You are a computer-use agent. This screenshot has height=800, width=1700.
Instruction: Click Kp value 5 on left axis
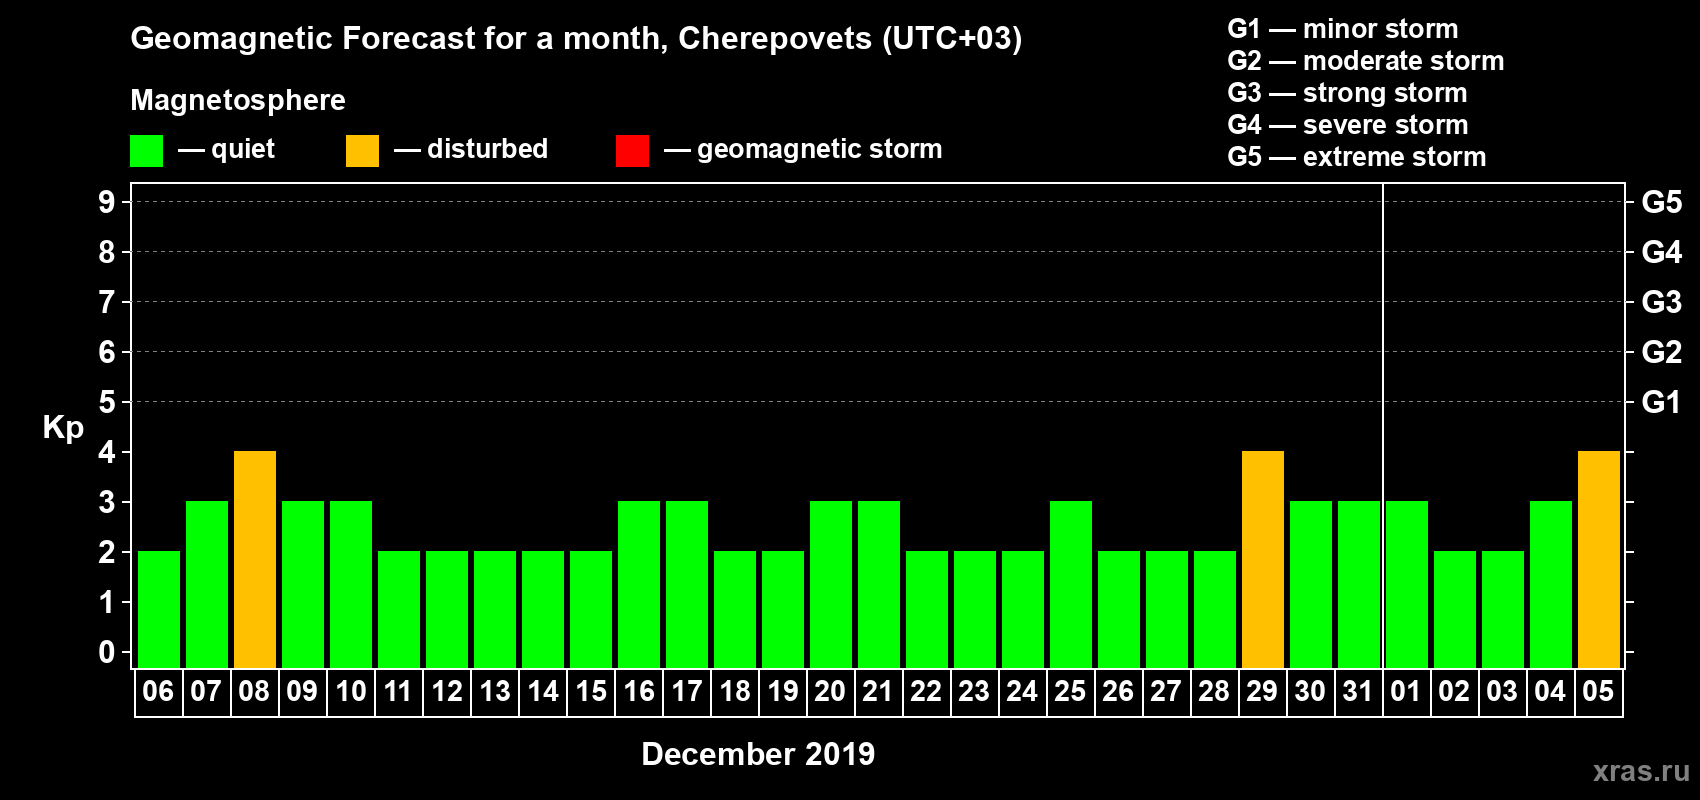click(x=107, y=402)
